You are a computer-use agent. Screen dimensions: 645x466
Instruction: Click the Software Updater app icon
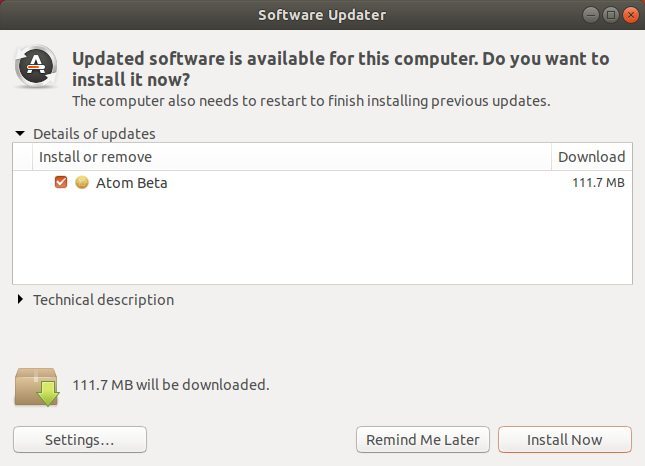36,66
